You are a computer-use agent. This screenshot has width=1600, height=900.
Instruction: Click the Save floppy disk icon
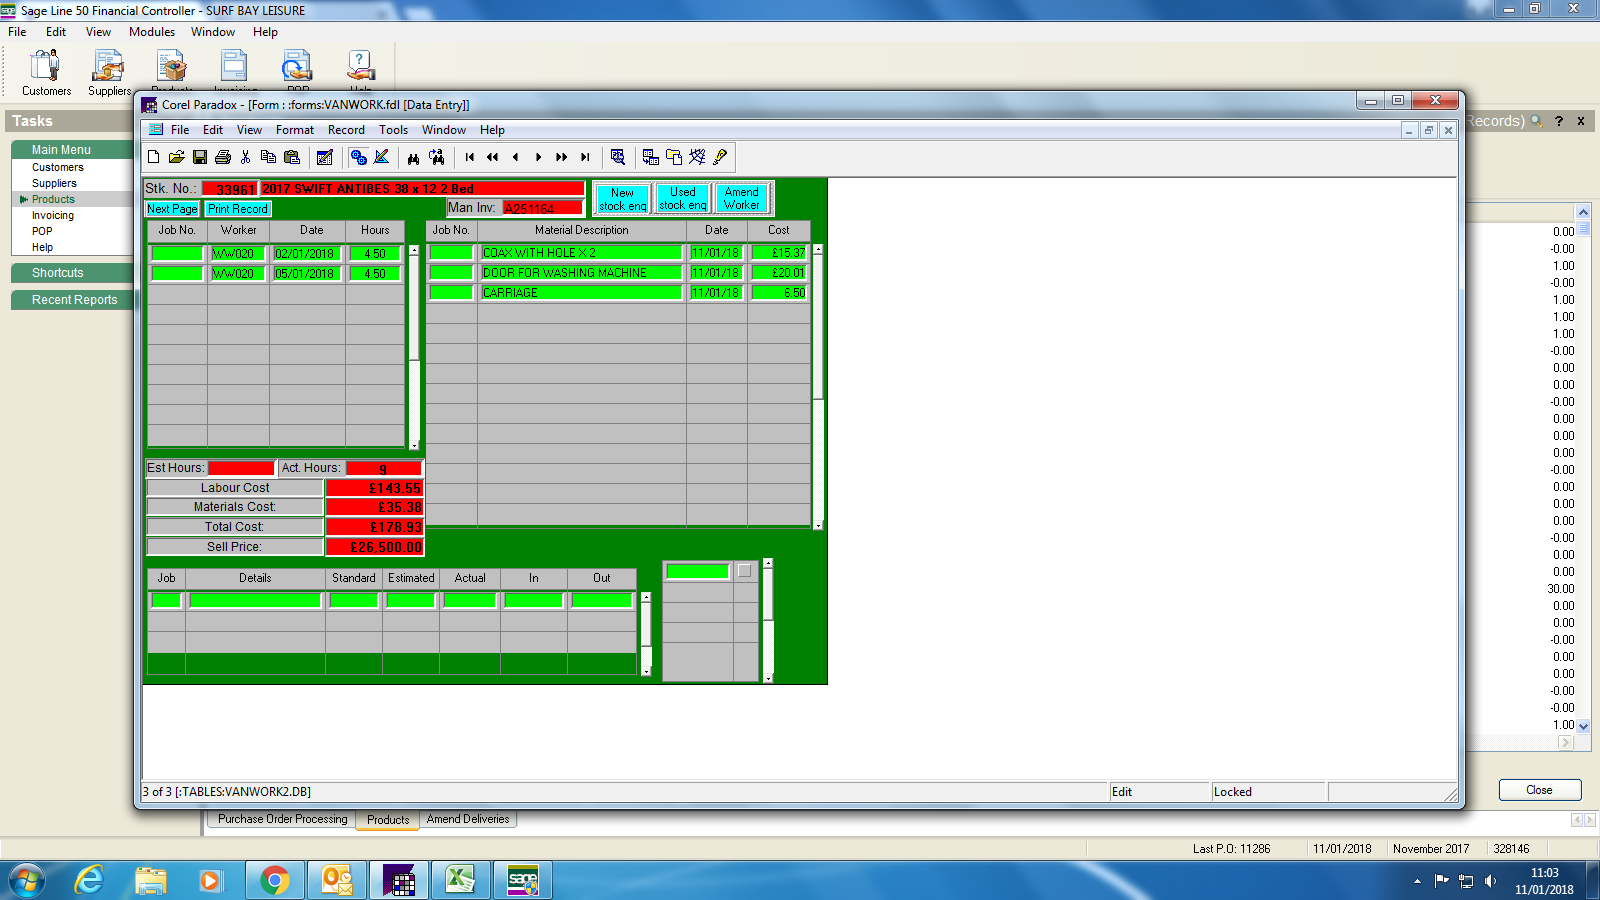[200, 157]
